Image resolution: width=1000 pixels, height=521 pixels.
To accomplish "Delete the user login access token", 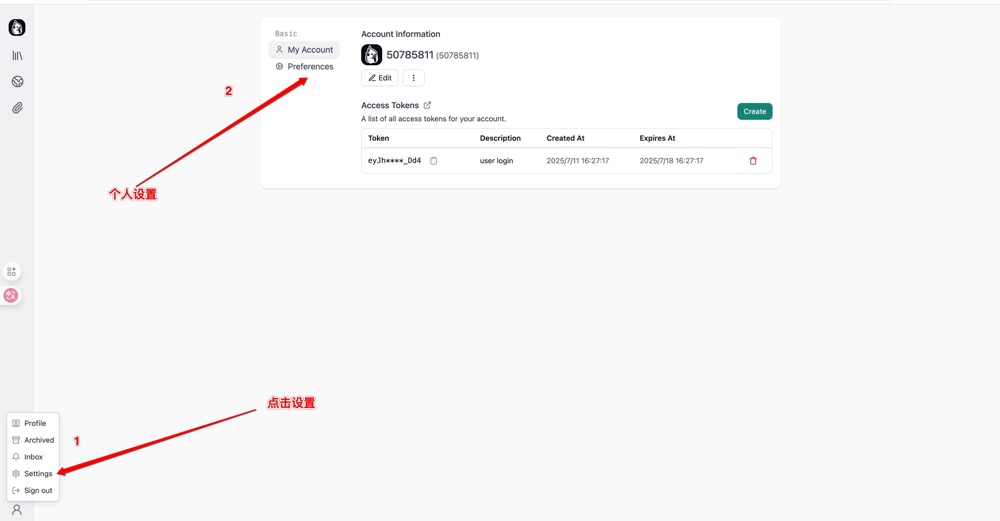I will 753,161.
